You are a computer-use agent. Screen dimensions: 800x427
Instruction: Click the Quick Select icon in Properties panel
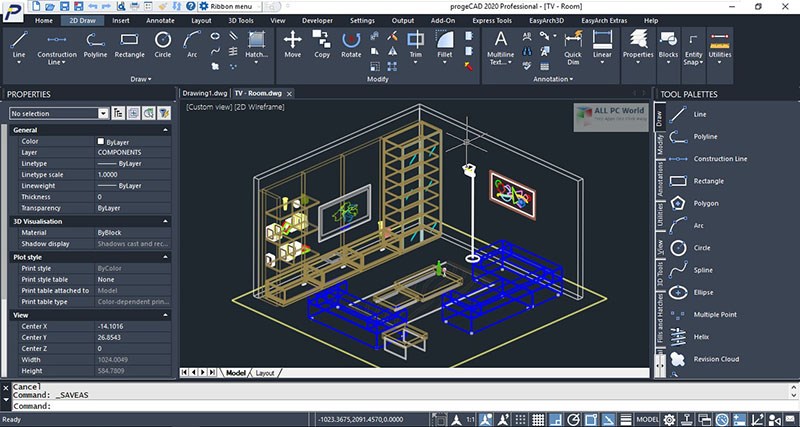click(x=163, y=113)
